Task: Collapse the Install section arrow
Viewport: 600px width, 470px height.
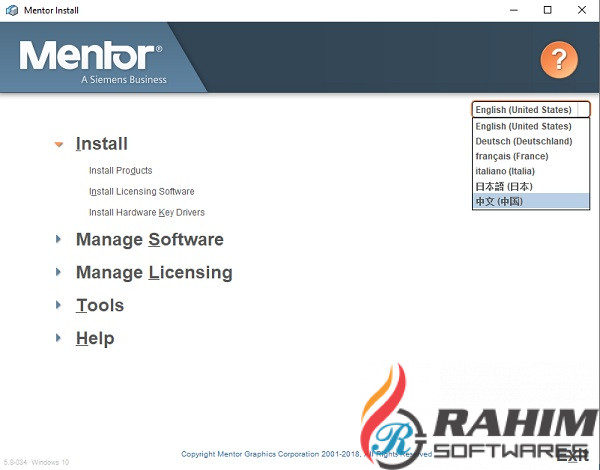Action: coord(59,144)
